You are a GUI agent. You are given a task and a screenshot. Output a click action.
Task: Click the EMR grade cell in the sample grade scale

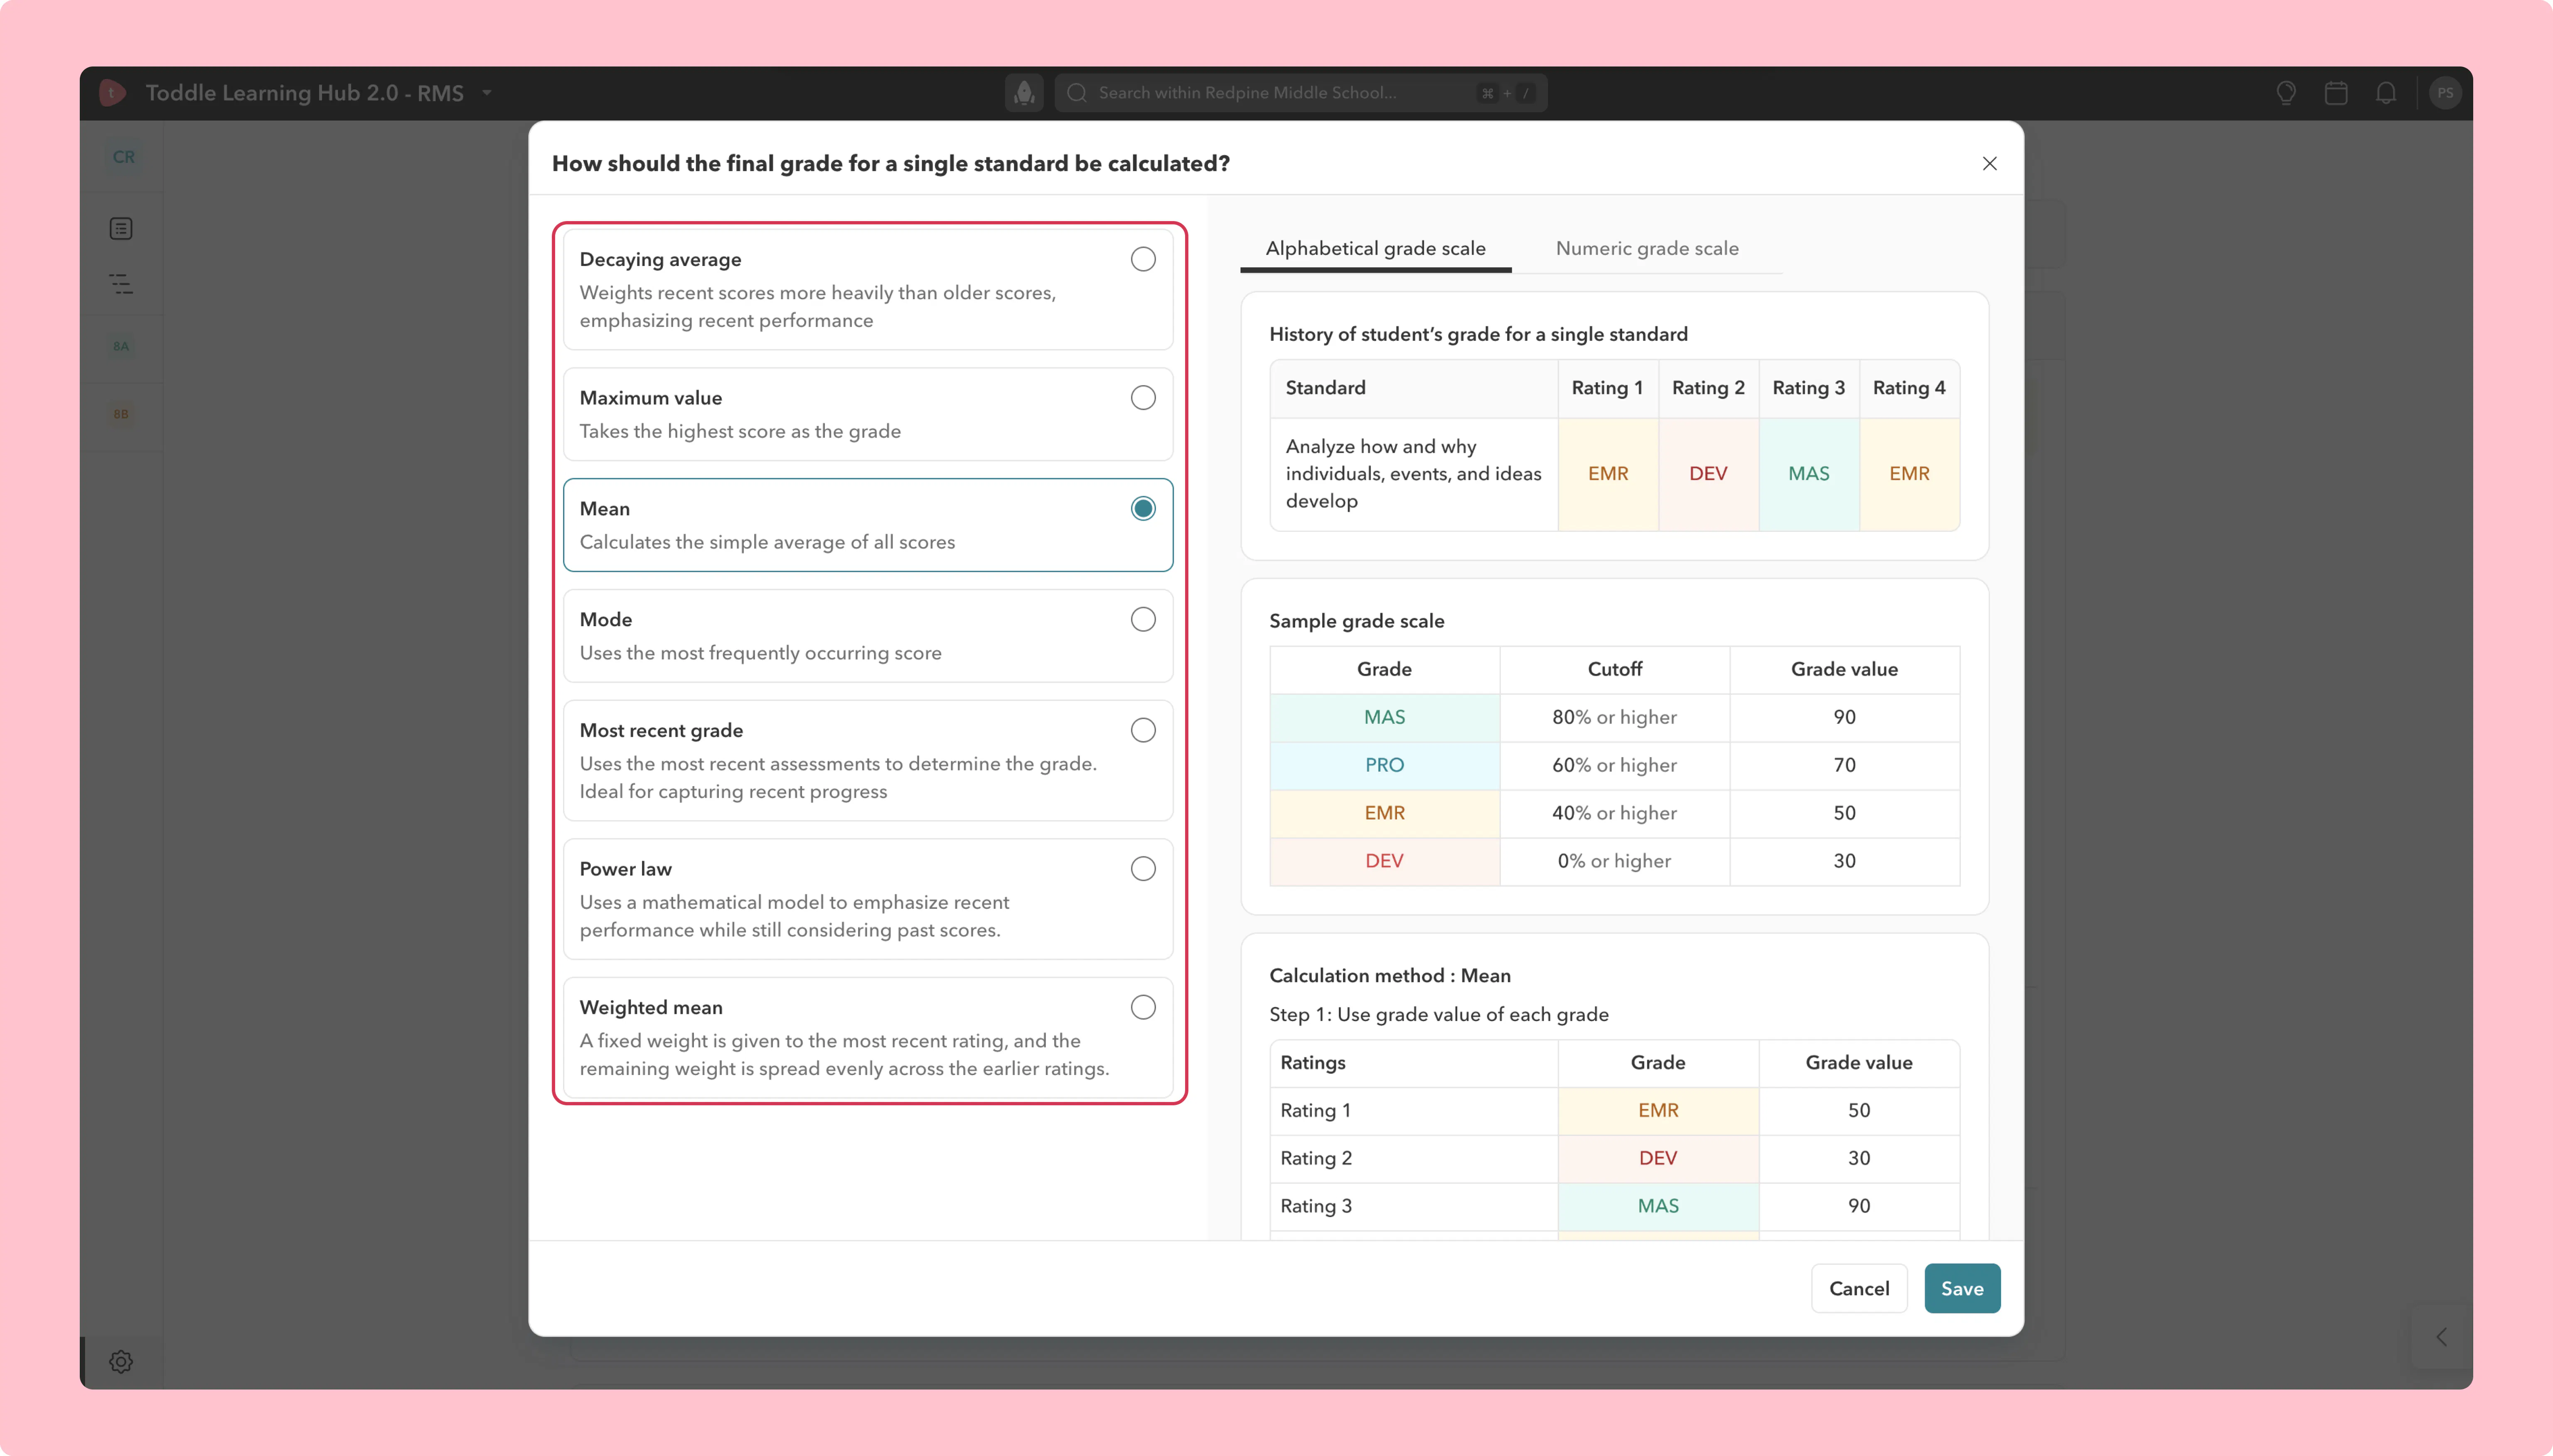pos(1385,813)
